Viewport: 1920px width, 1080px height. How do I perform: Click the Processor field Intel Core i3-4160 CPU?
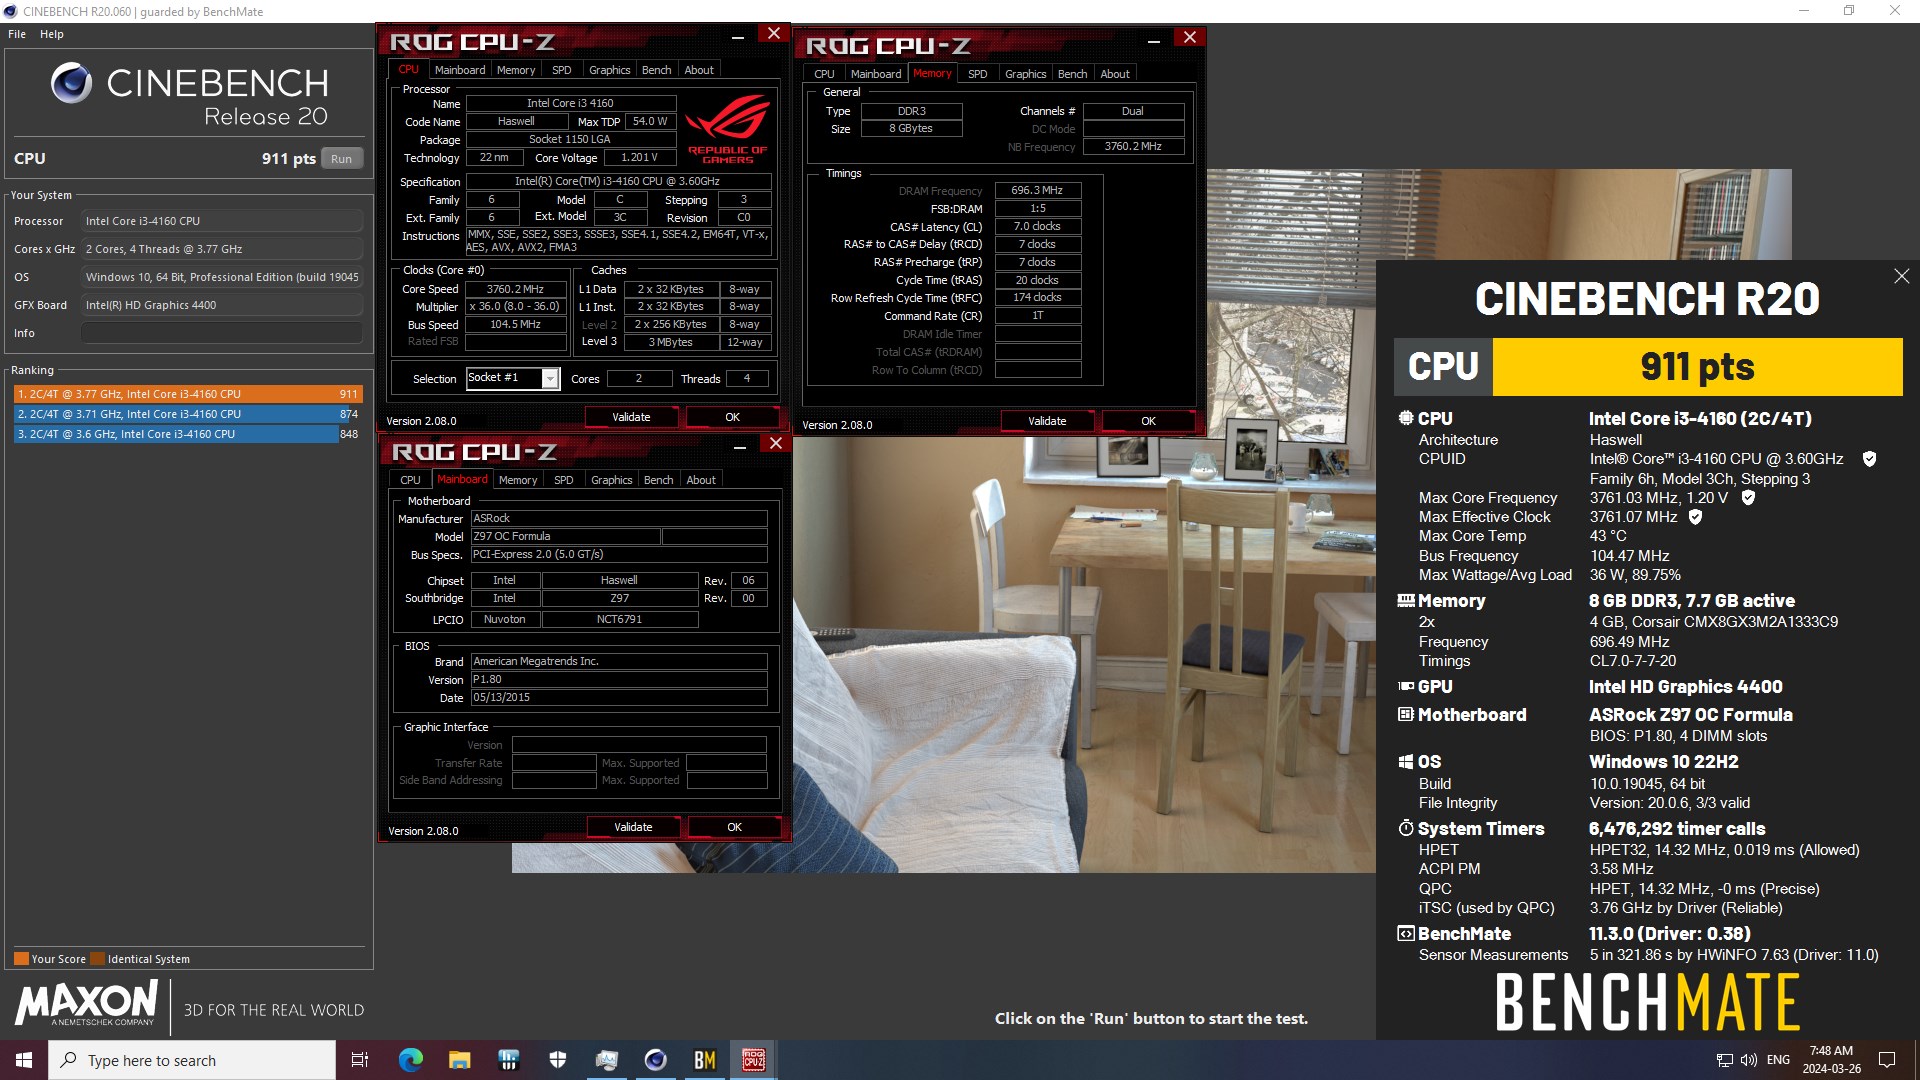pyautogui.click(x=222, y=221)
